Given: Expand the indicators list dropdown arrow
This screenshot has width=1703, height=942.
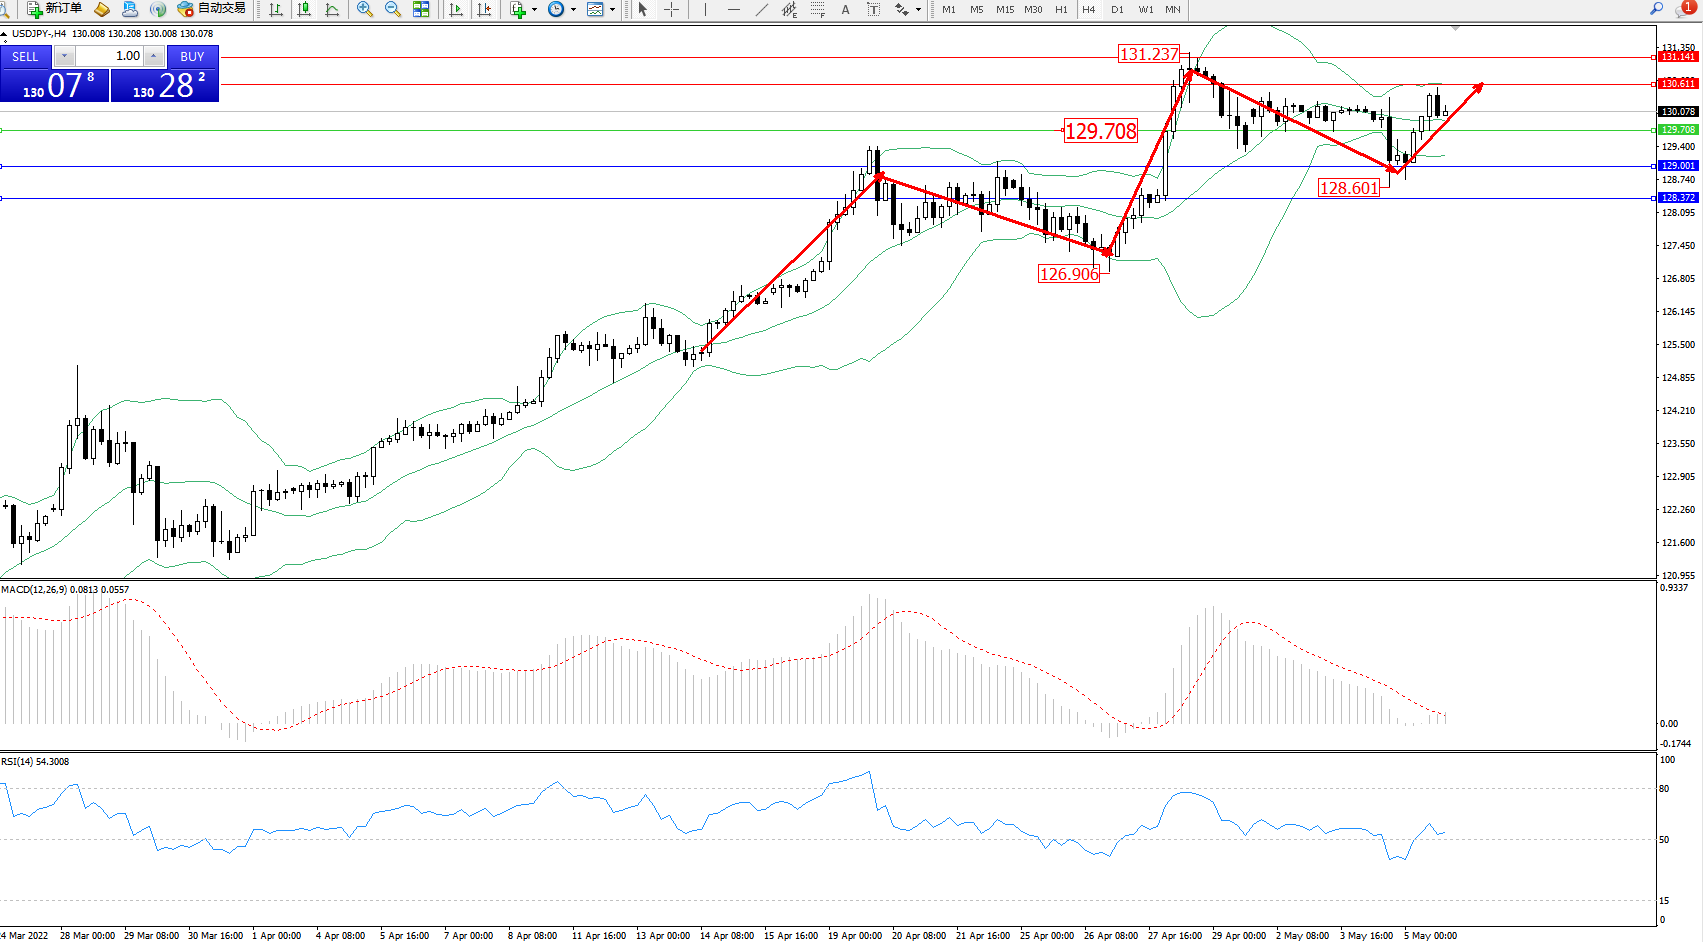Looking at the screenshot, I should pos(534,9).
